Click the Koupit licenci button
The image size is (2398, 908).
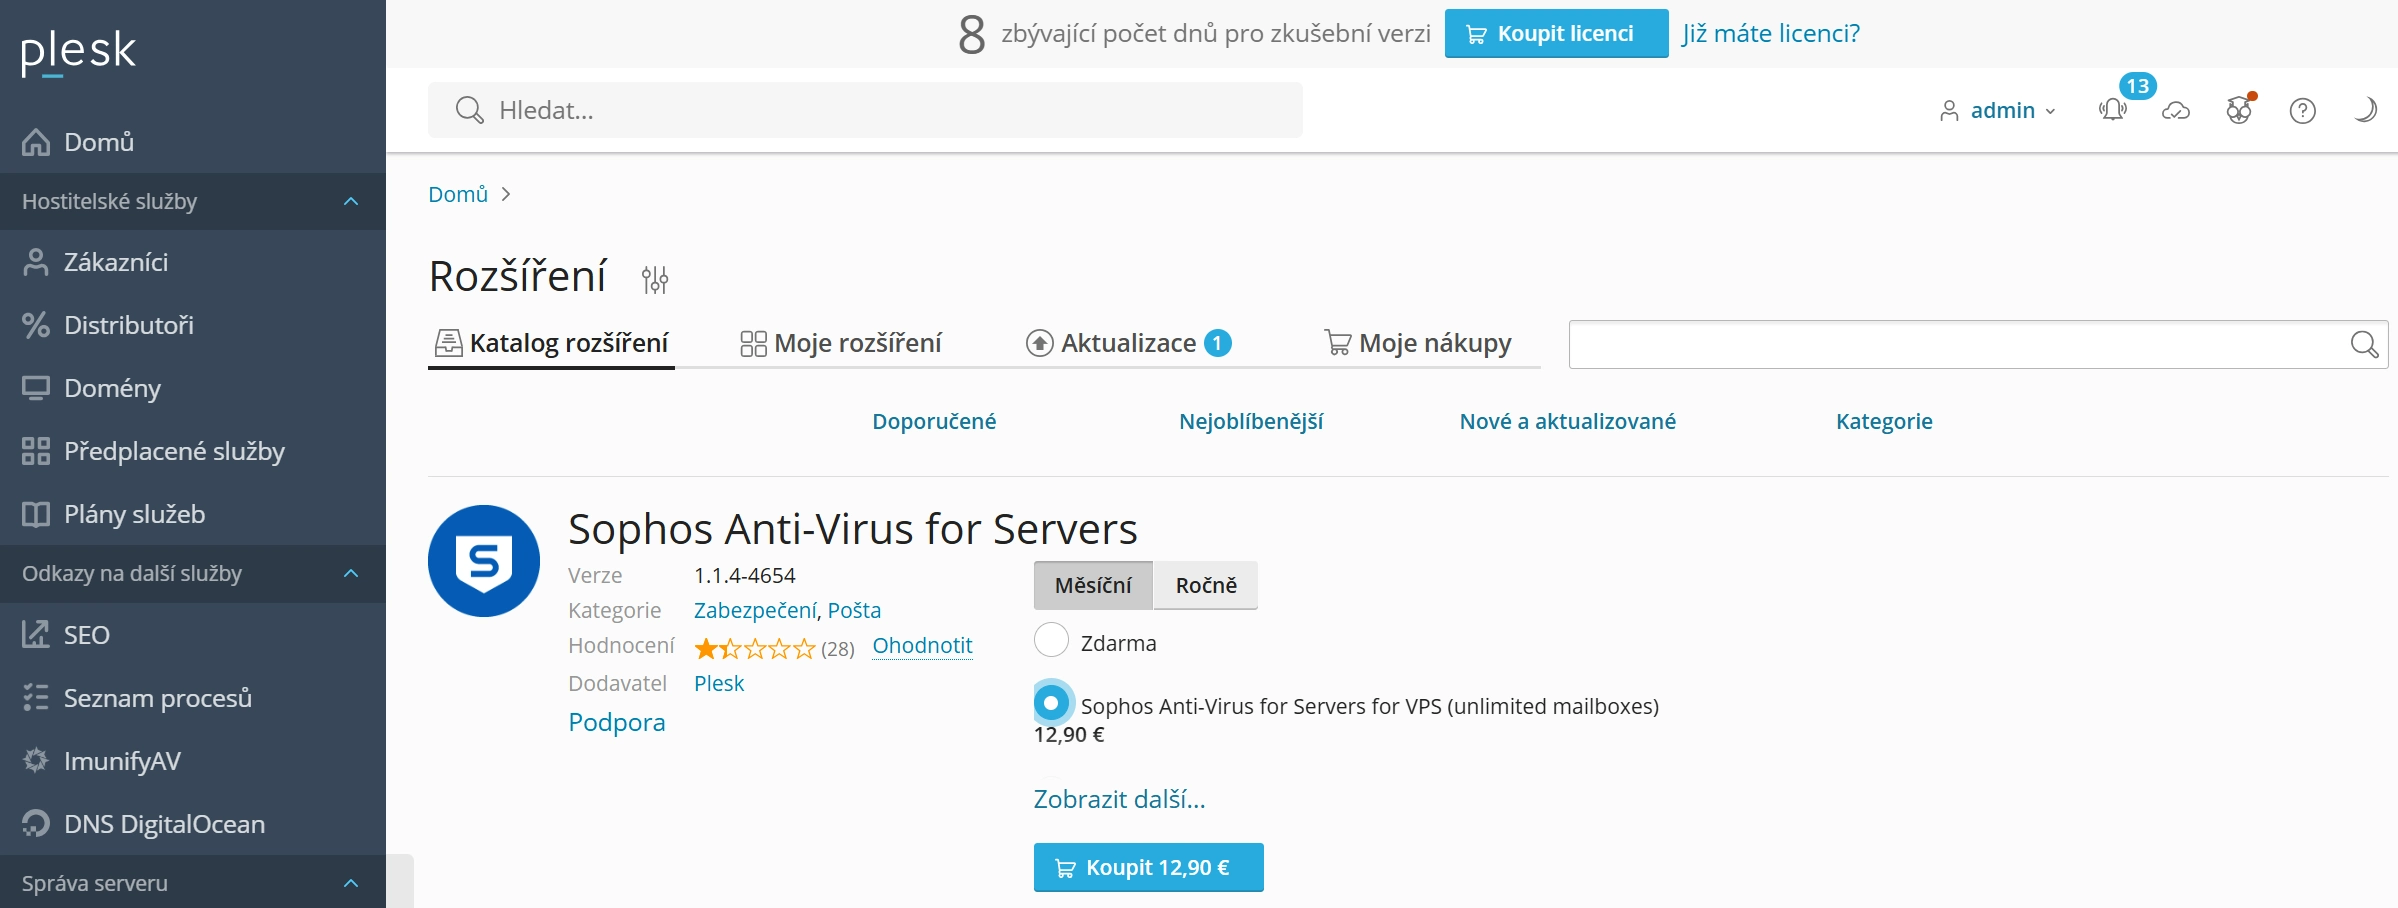[1556, 33]
